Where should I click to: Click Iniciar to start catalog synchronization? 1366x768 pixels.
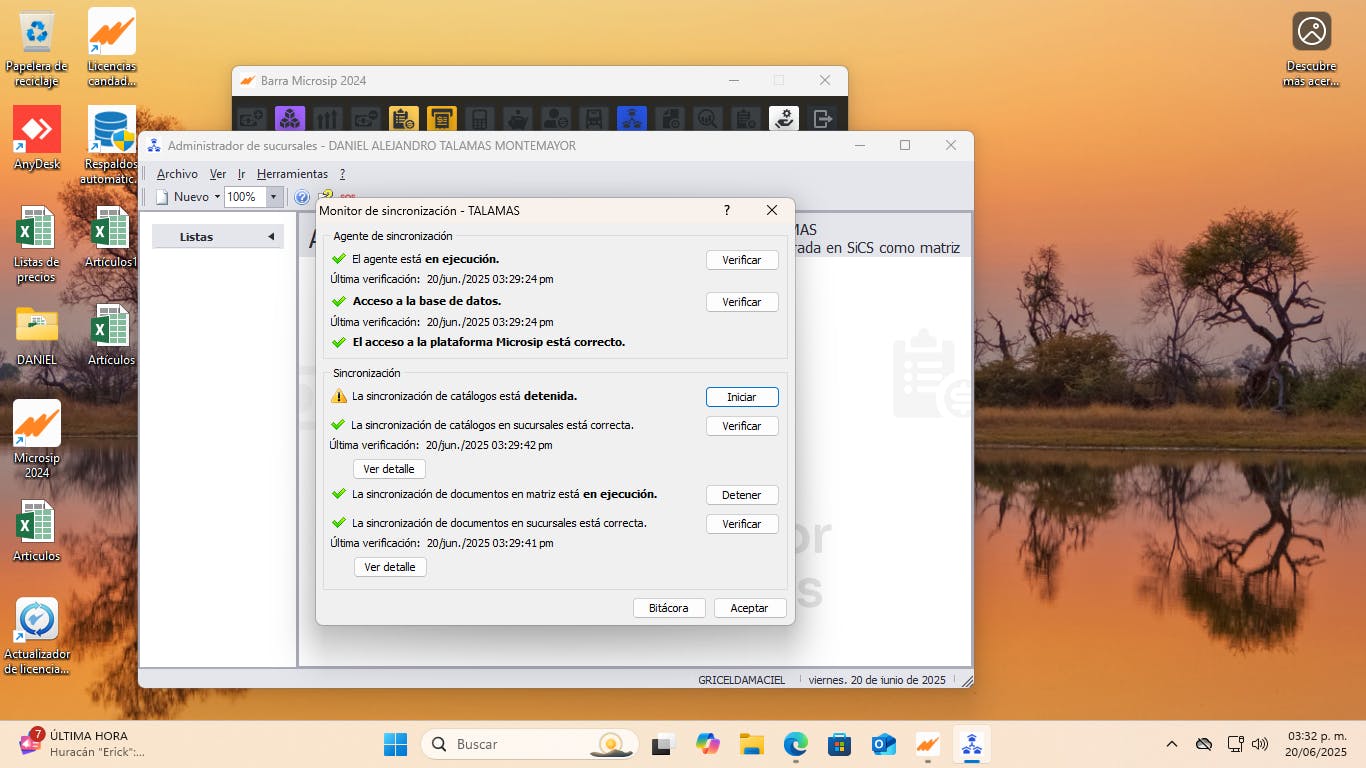[742, 397]
